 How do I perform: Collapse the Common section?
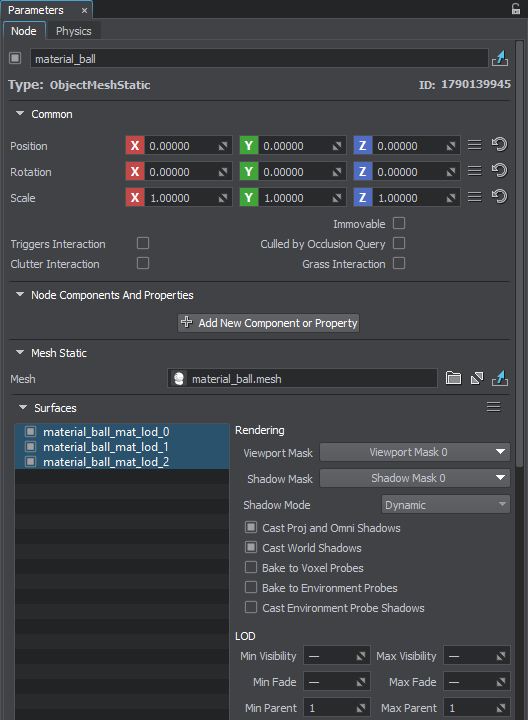[x=20, y=113]
